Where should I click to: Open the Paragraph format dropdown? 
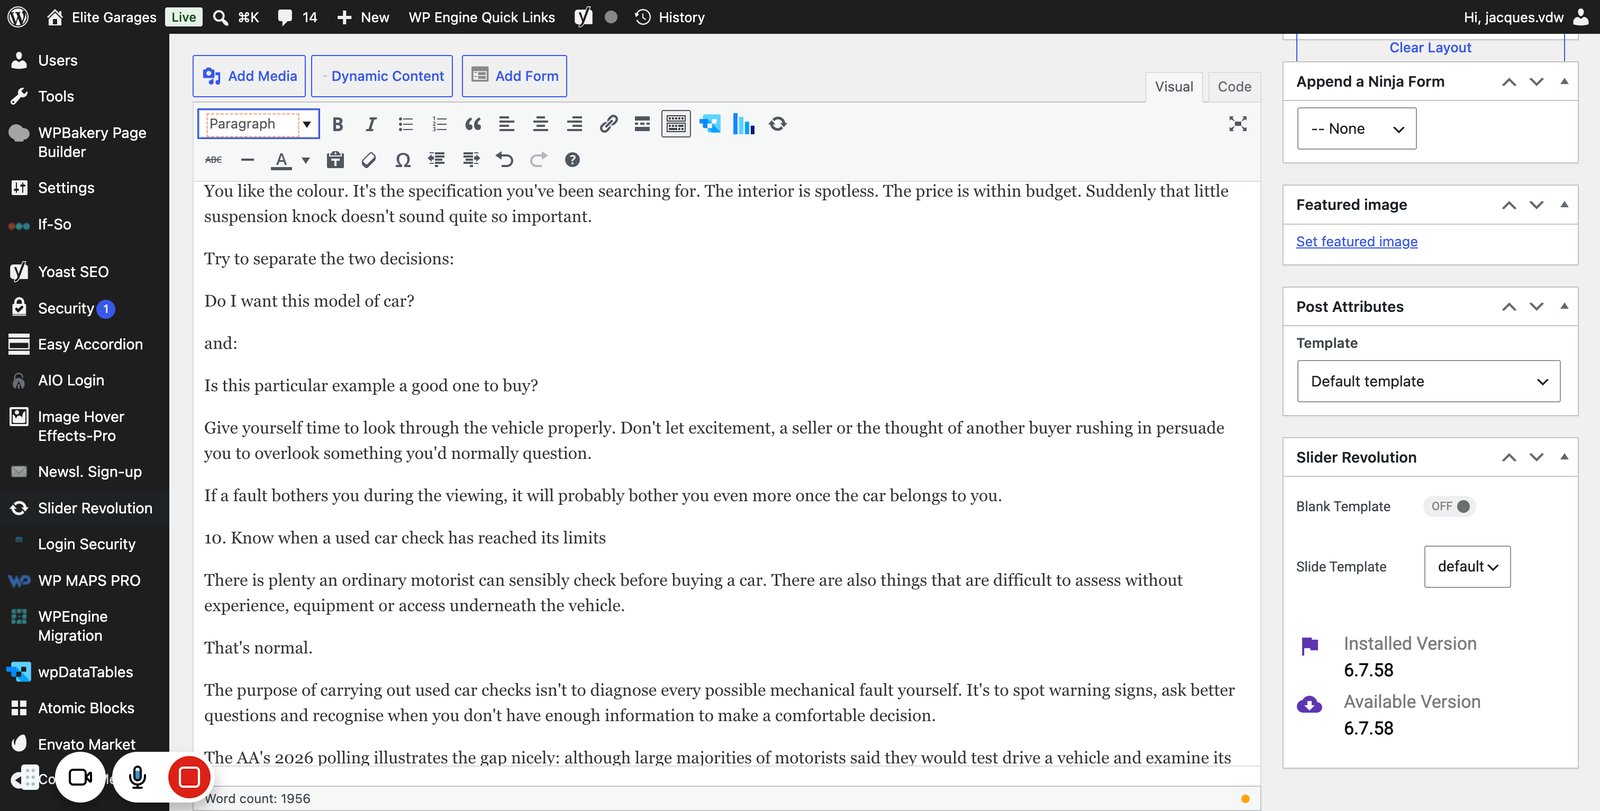259,124
